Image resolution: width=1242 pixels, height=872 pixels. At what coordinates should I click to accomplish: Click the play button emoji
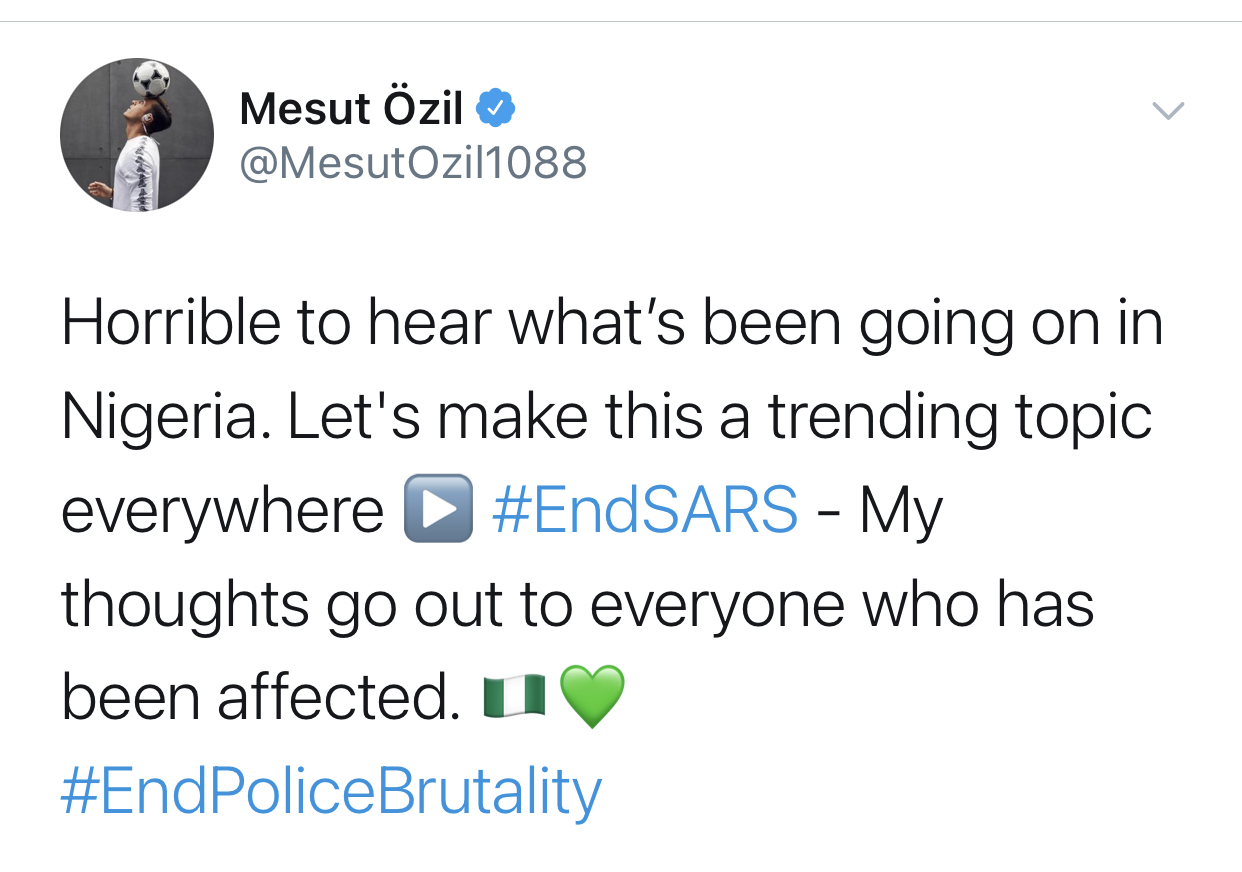[x=437, y=509]
